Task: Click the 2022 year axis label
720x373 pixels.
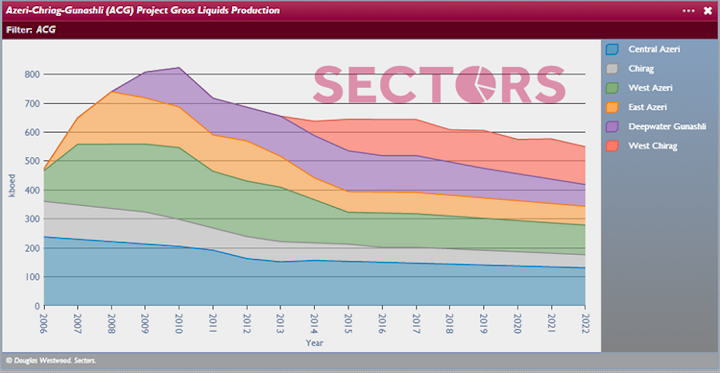Action: (x=585, y=323)
